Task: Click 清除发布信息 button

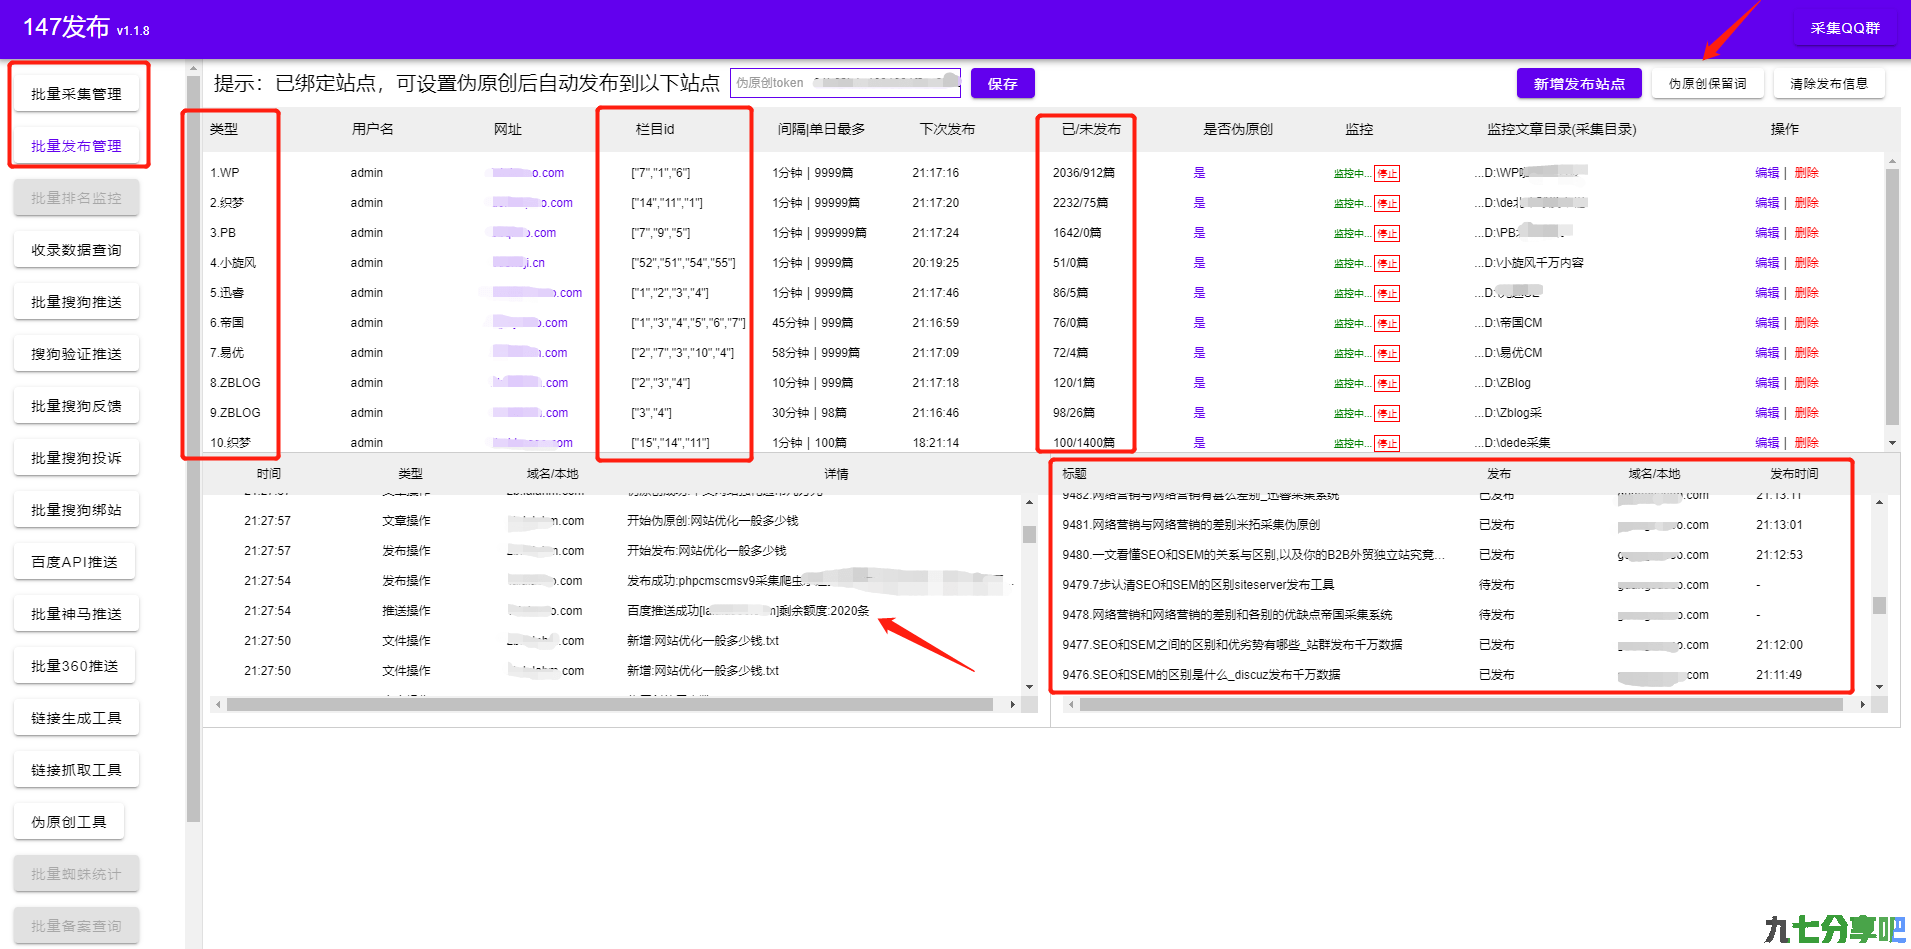Action: pyautogui.click(x=1829, y=84)
